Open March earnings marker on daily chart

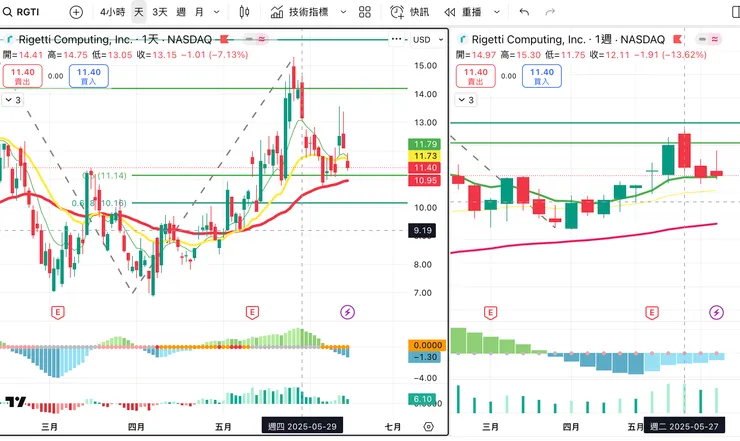[x=58, y=313]
